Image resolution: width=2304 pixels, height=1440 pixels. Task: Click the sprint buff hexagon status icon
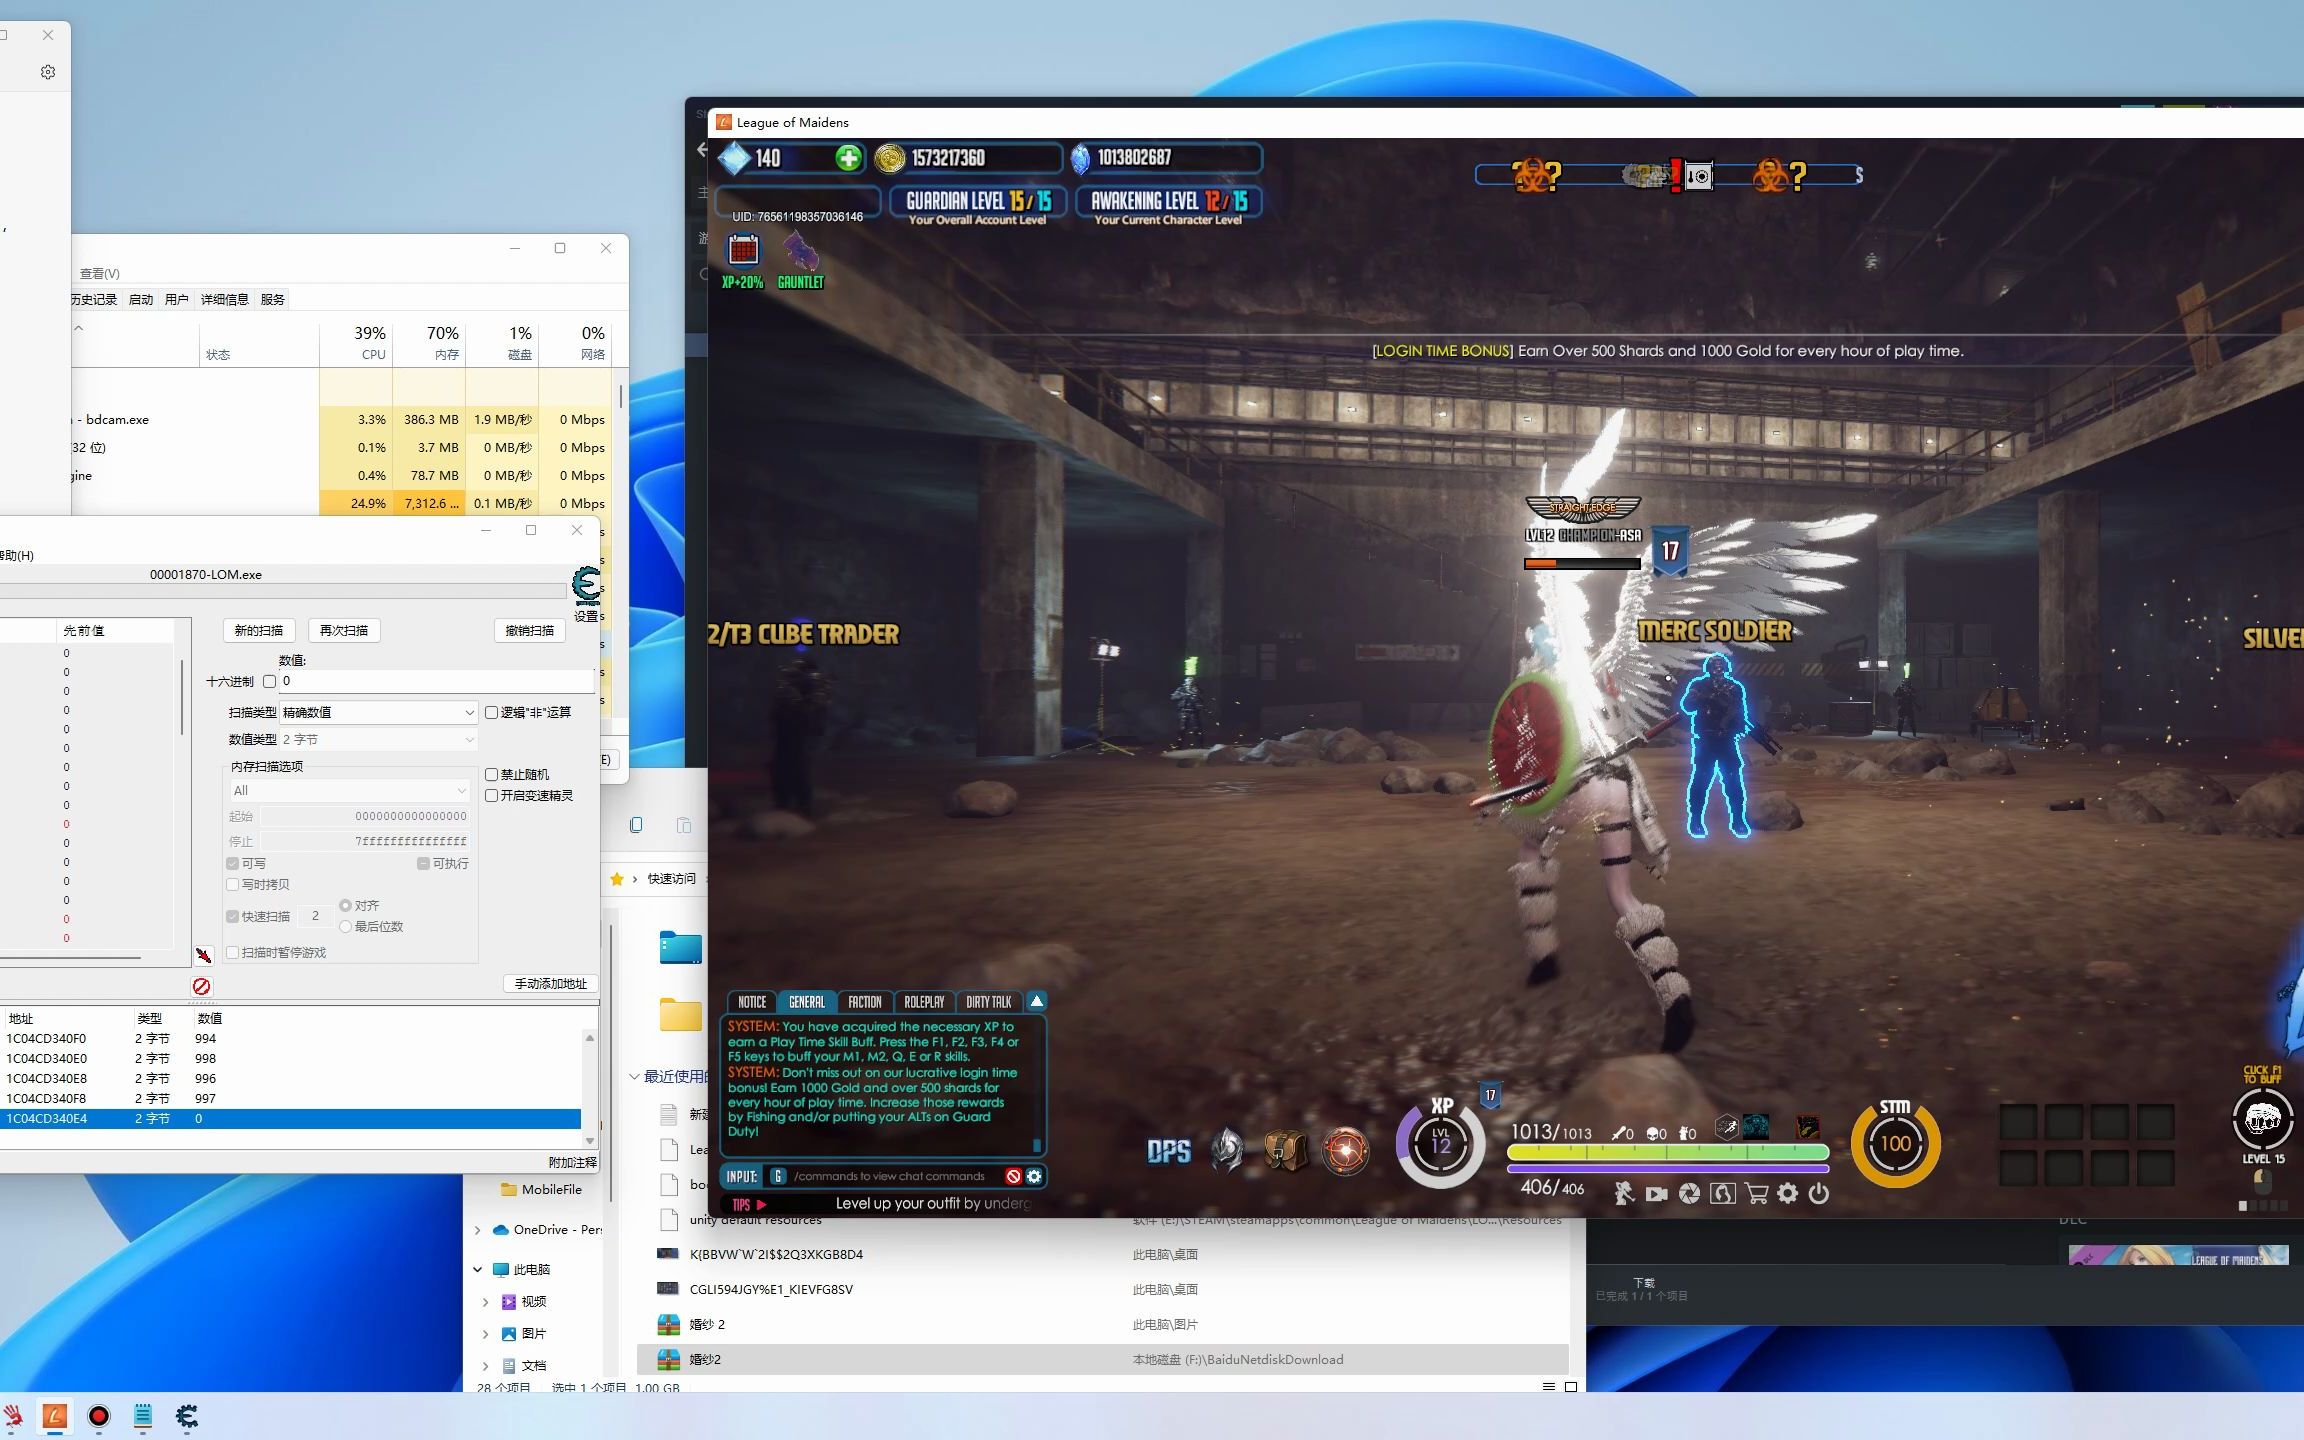pyautogui.click(x=1727, y=1127)
